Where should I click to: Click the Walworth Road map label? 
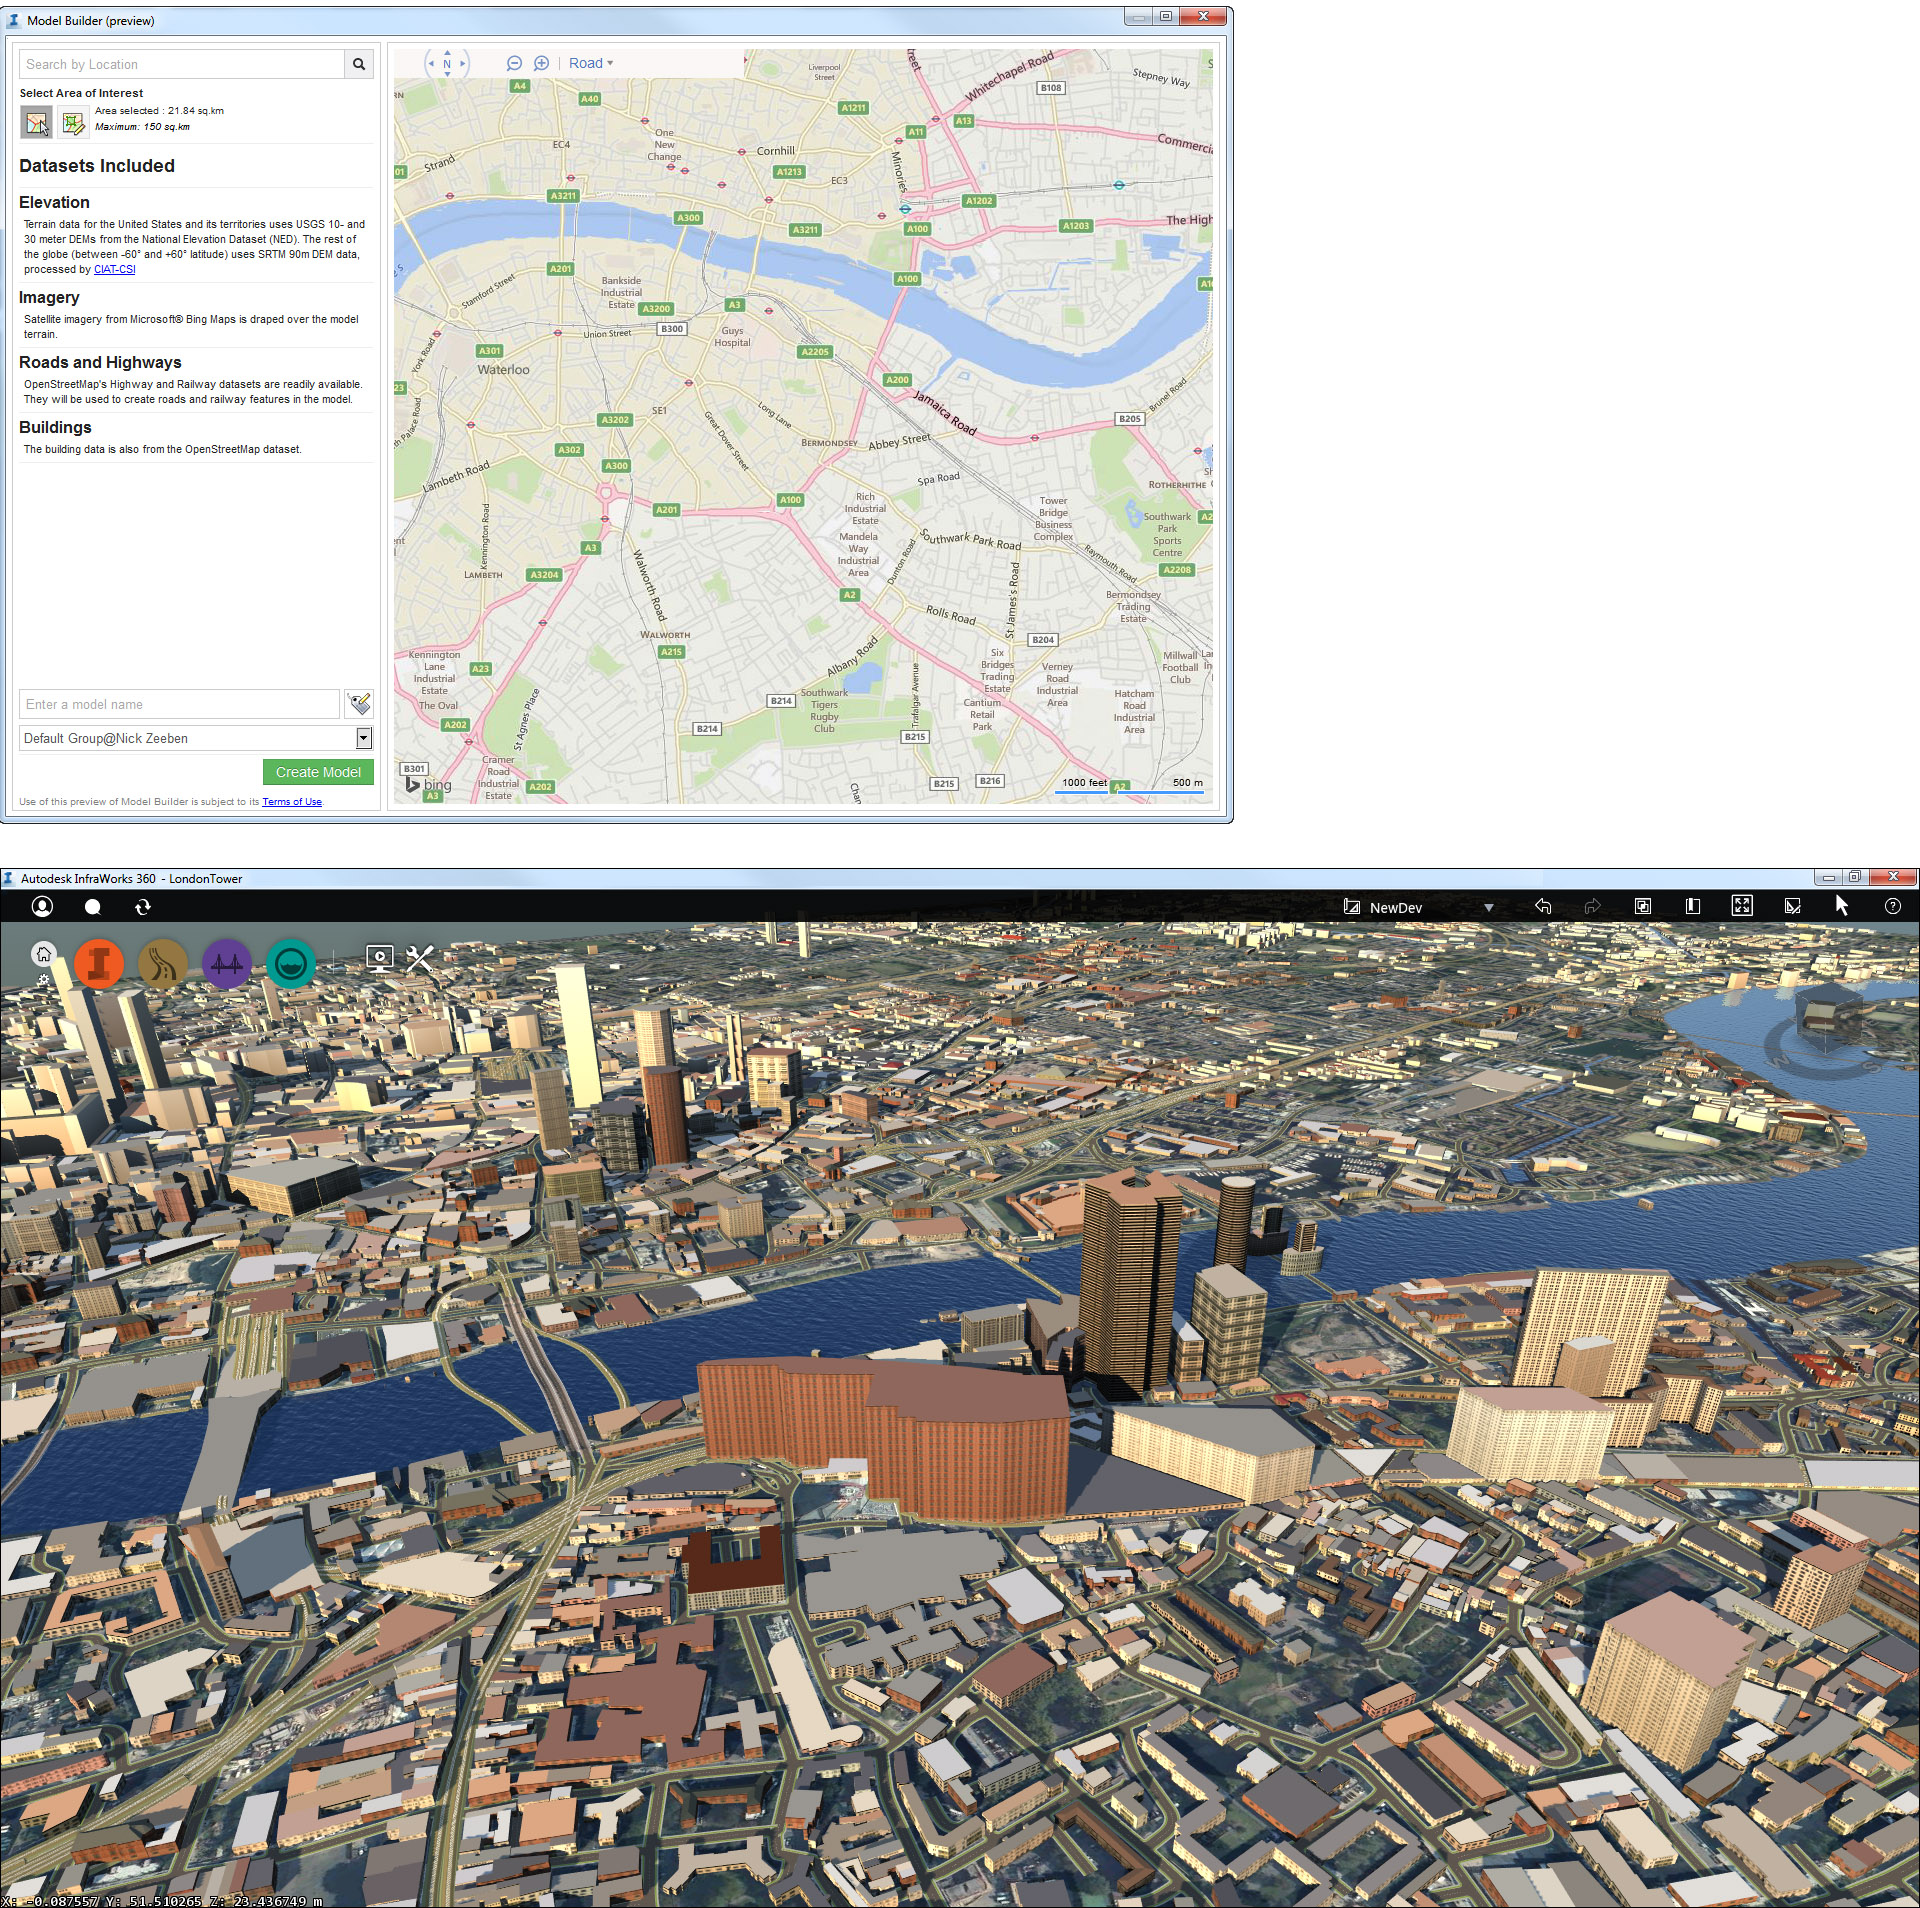tap(648, 585)
